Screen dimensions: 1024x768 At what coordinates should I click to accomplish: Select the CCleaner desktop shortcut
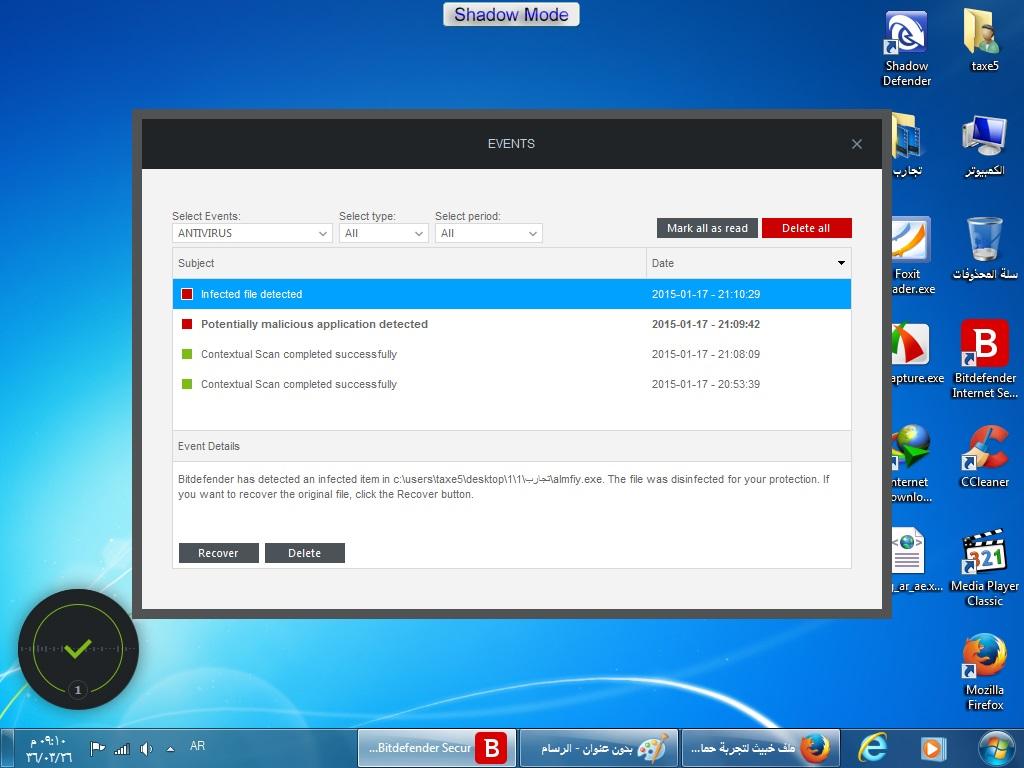point(985,457)
